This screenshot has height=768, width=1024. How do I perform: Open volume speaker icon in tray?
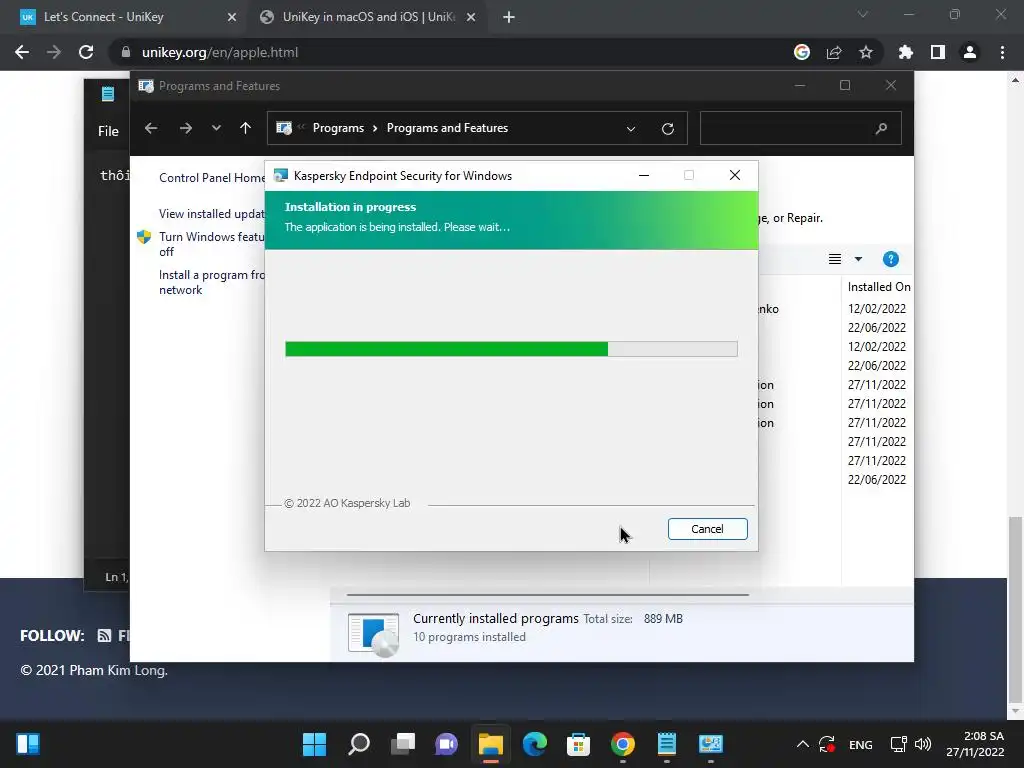[923, 744]
